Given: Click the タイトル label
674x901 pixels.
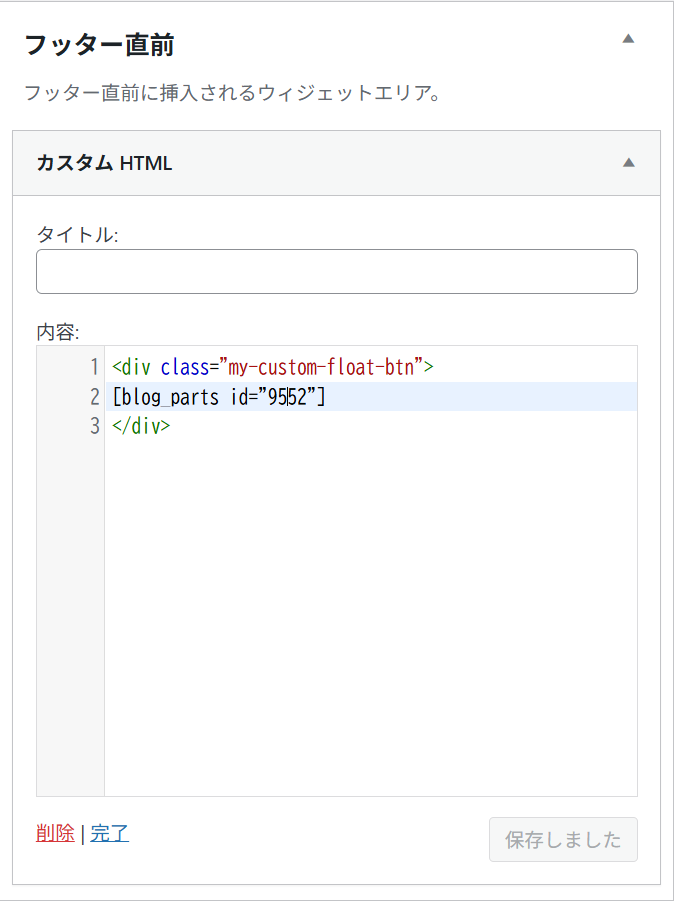Looking at the screenshot, I should tap(77, 234).
